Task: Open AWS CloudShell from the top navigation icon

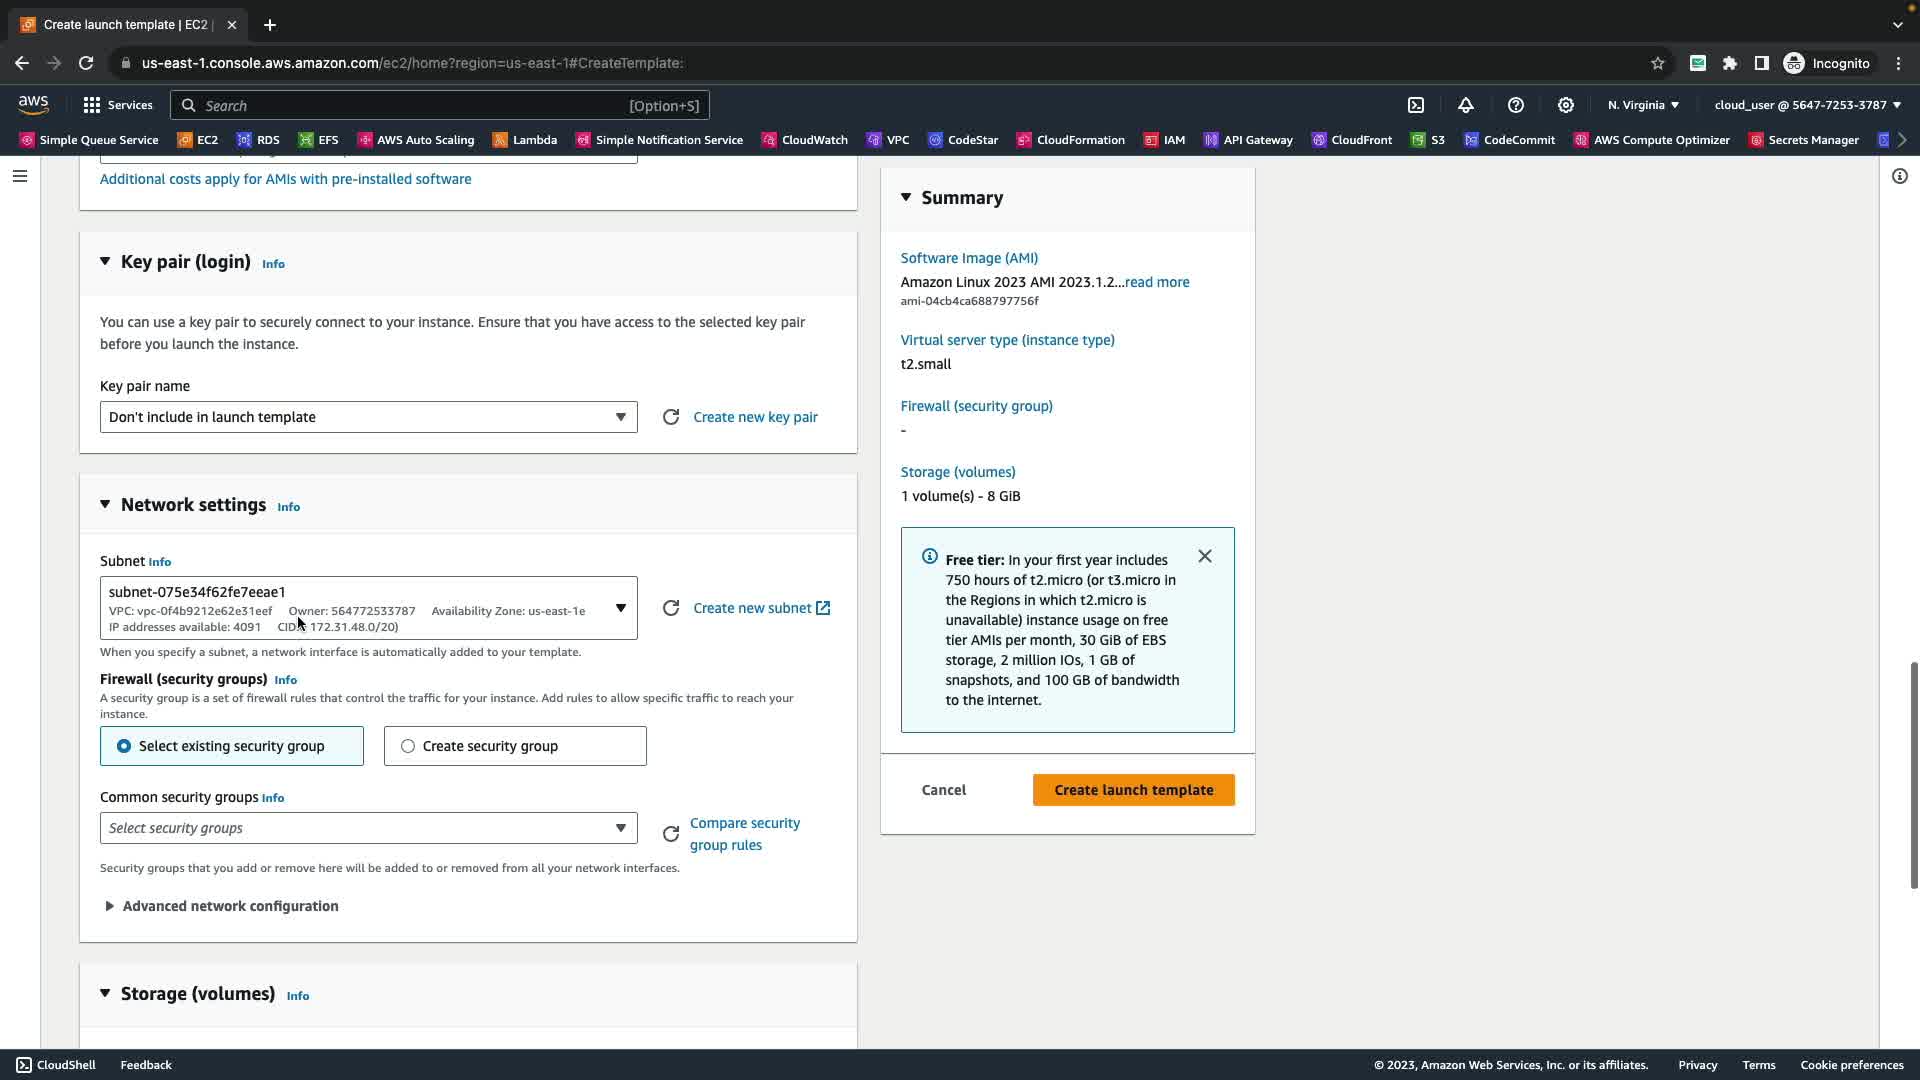Action: [1416, 105]
